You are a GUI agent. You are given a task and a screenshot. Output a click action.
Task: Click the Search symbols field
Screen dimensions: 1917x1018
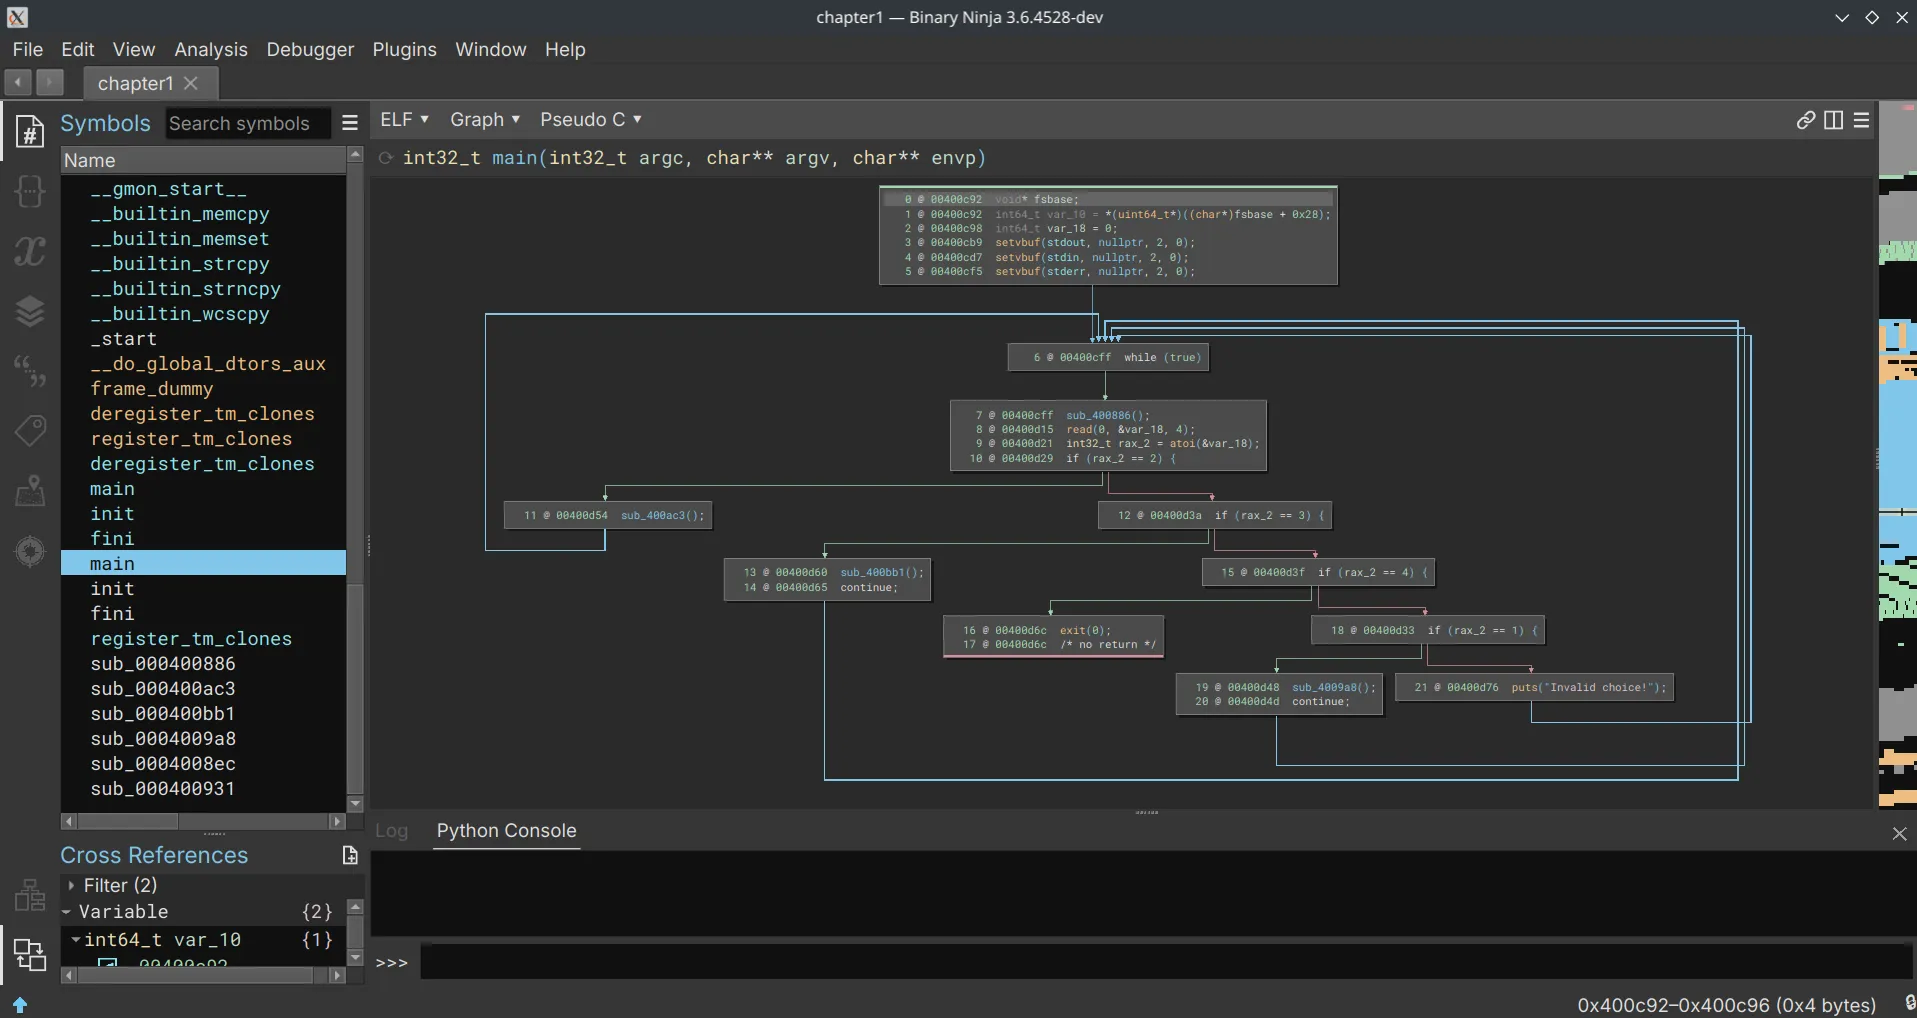[247, 123]
